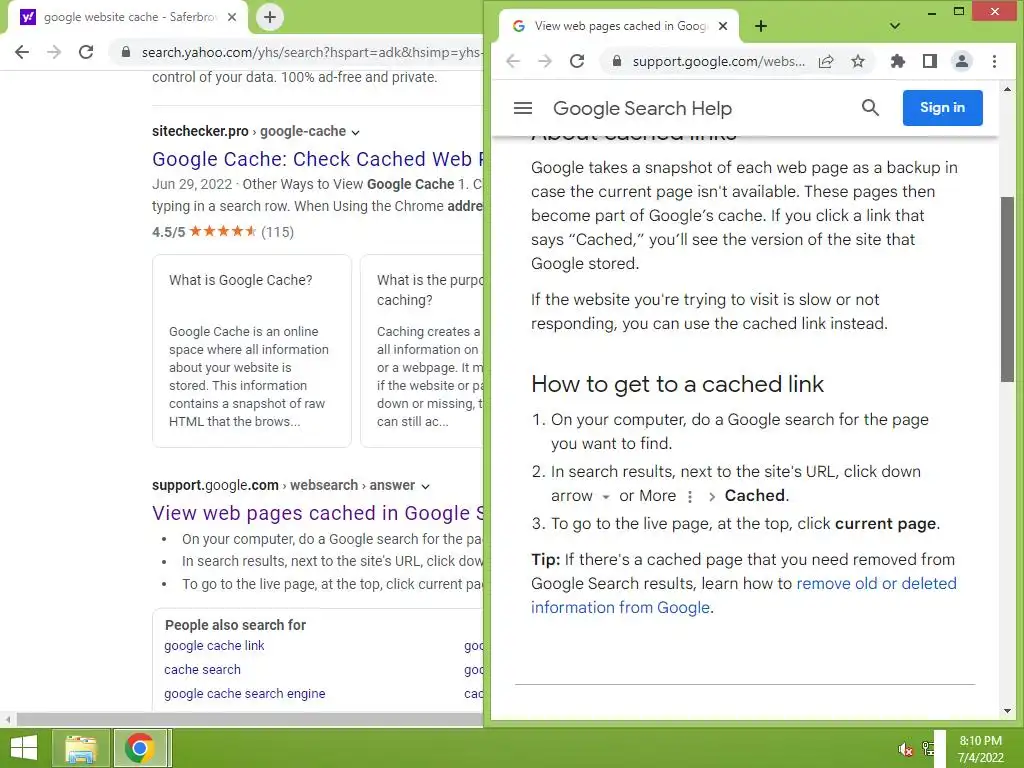
Task: Click the share page icon in the address bar
Action: 826,61
